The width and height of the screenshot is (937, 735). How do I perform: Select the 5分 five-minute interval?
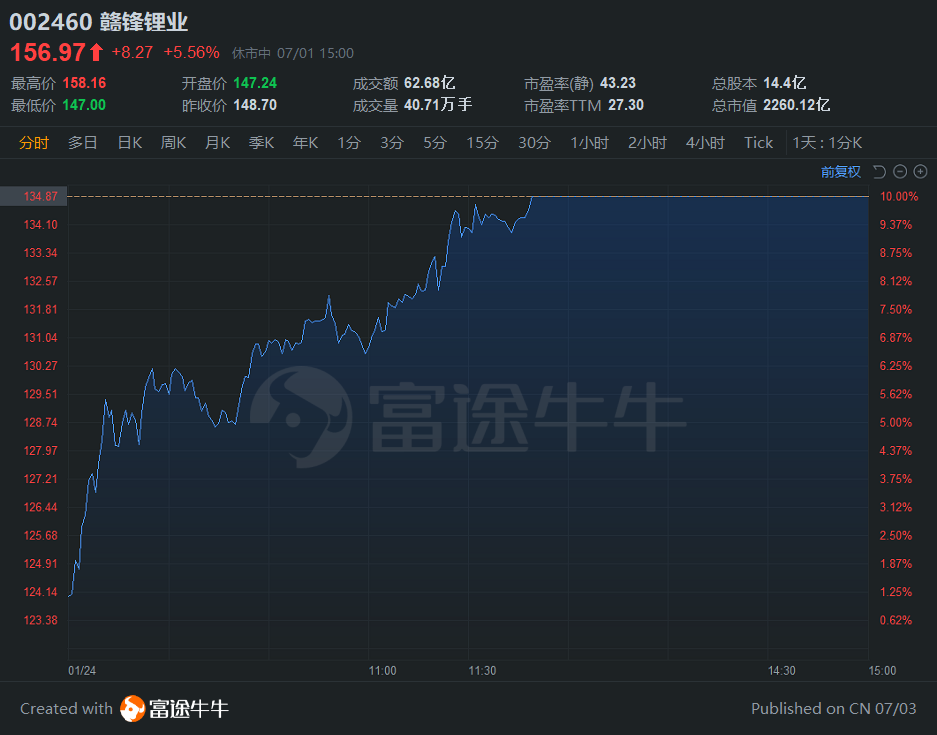tap(434, 142)
